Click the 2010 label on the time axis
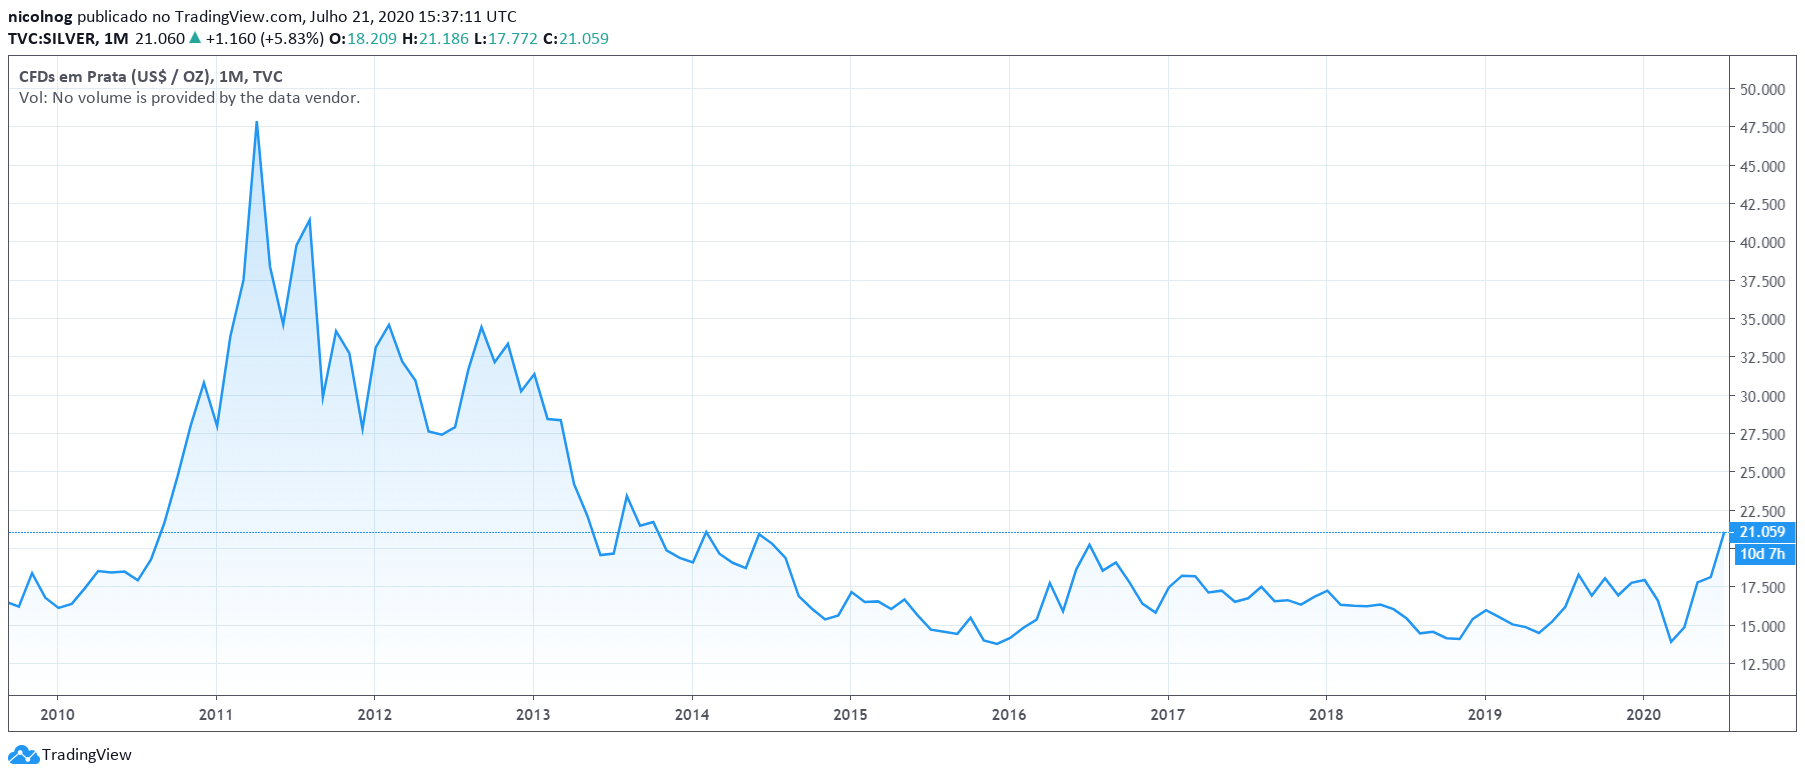The width and height of the screenshot is (1805, 778). 57,714
